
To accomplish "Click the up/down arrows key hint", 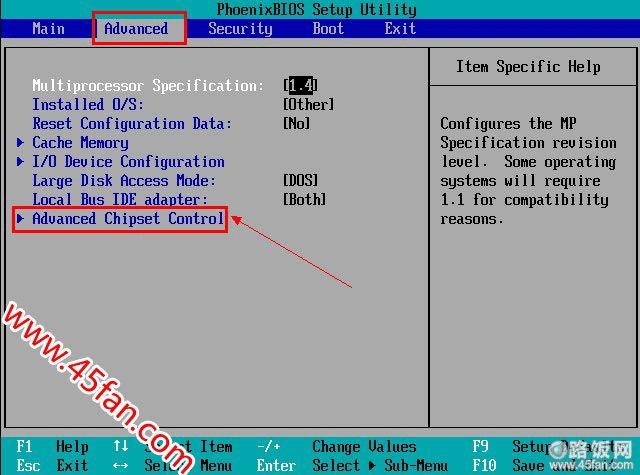I will click(121, 446).
